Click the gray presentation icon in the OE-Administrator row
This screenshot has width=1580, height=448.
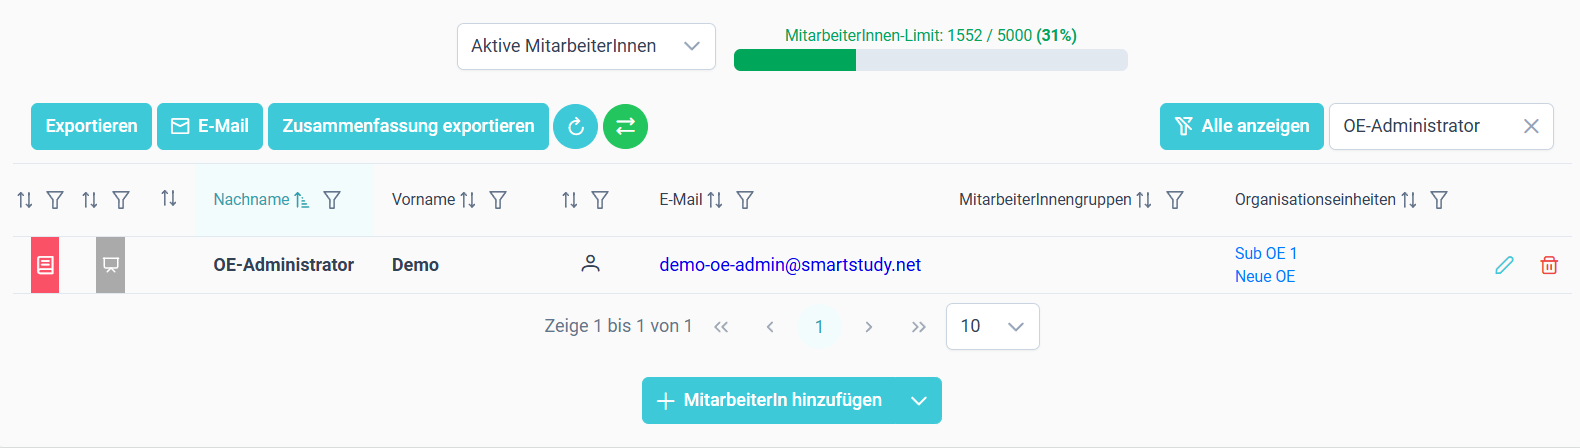coord(110,265)
